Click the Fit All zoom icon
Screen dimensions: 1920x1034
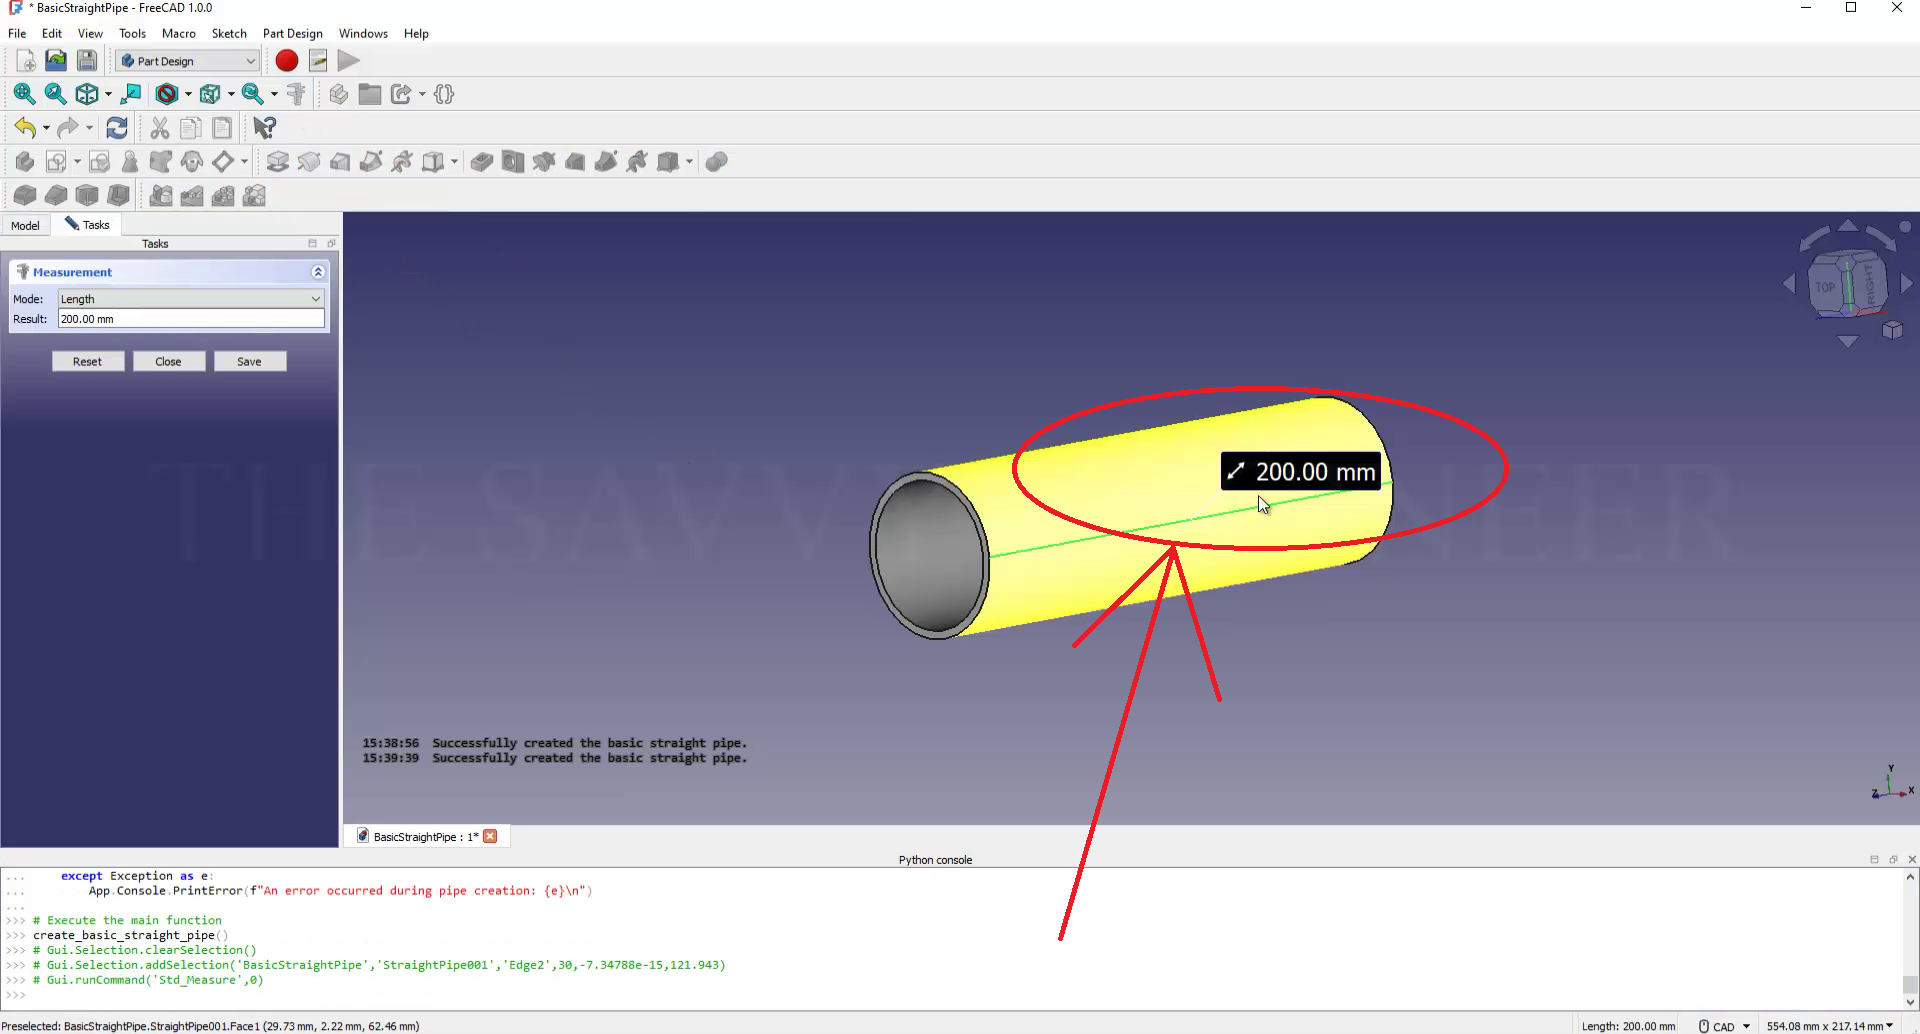point(24,94)
